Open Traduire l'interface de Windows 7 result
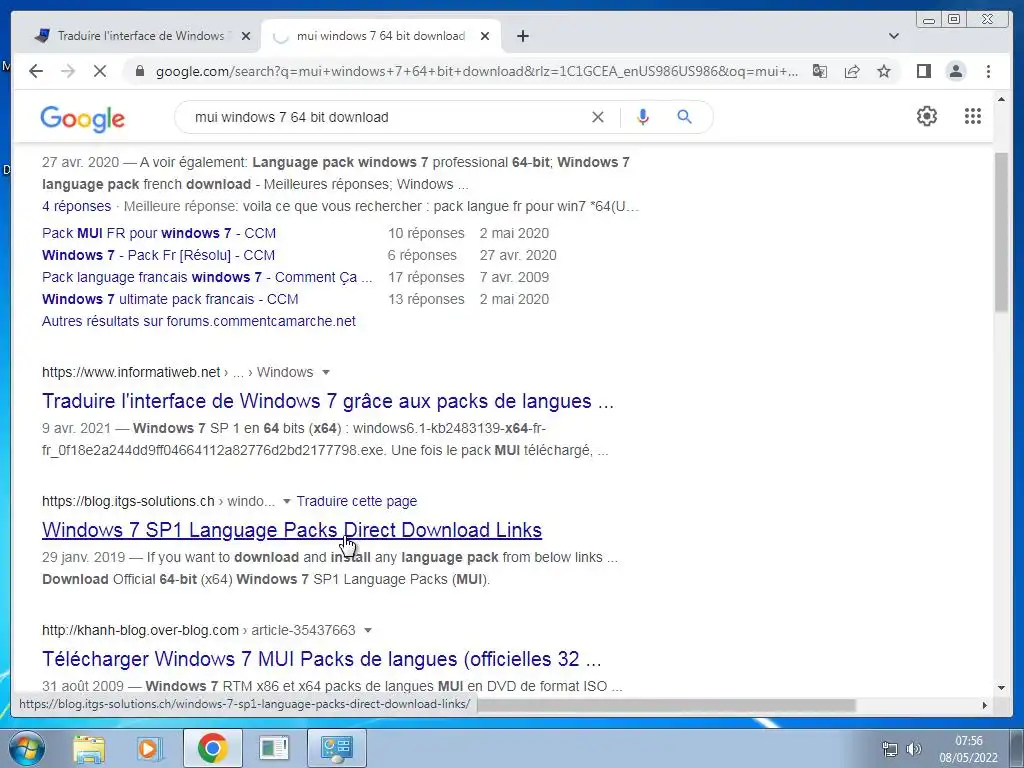This screenshot has width=1024, height=768. click(328, 401)
